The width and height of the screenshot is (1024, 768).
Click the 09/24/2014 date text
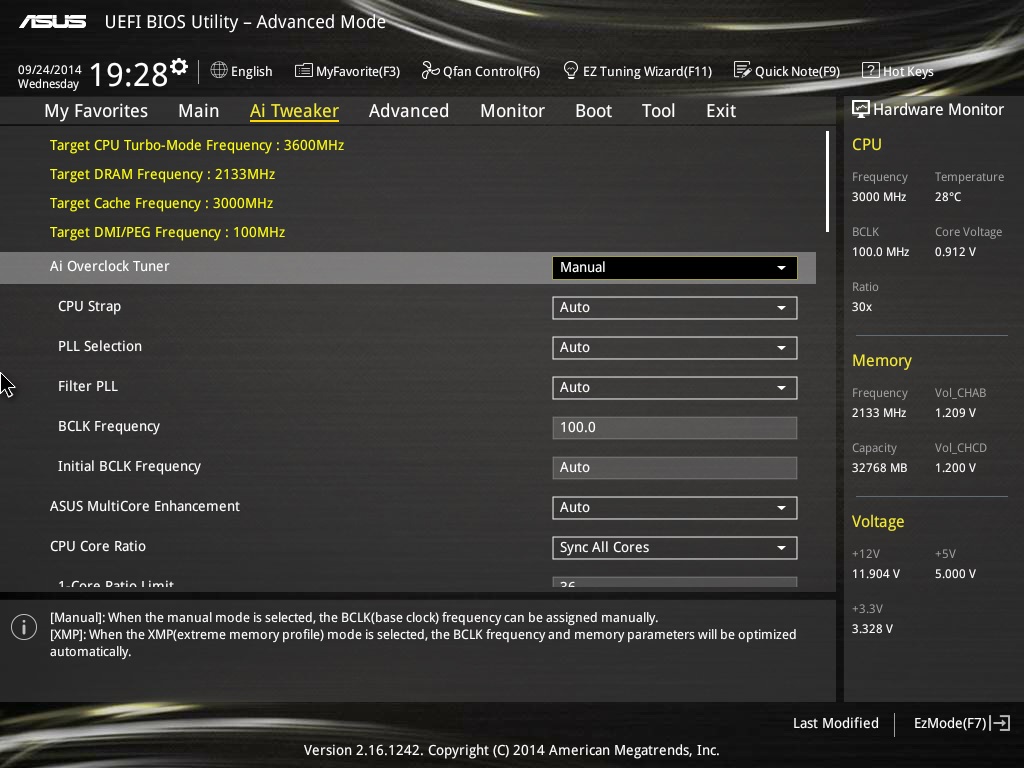pyautogui.click(x=50, y=69)
